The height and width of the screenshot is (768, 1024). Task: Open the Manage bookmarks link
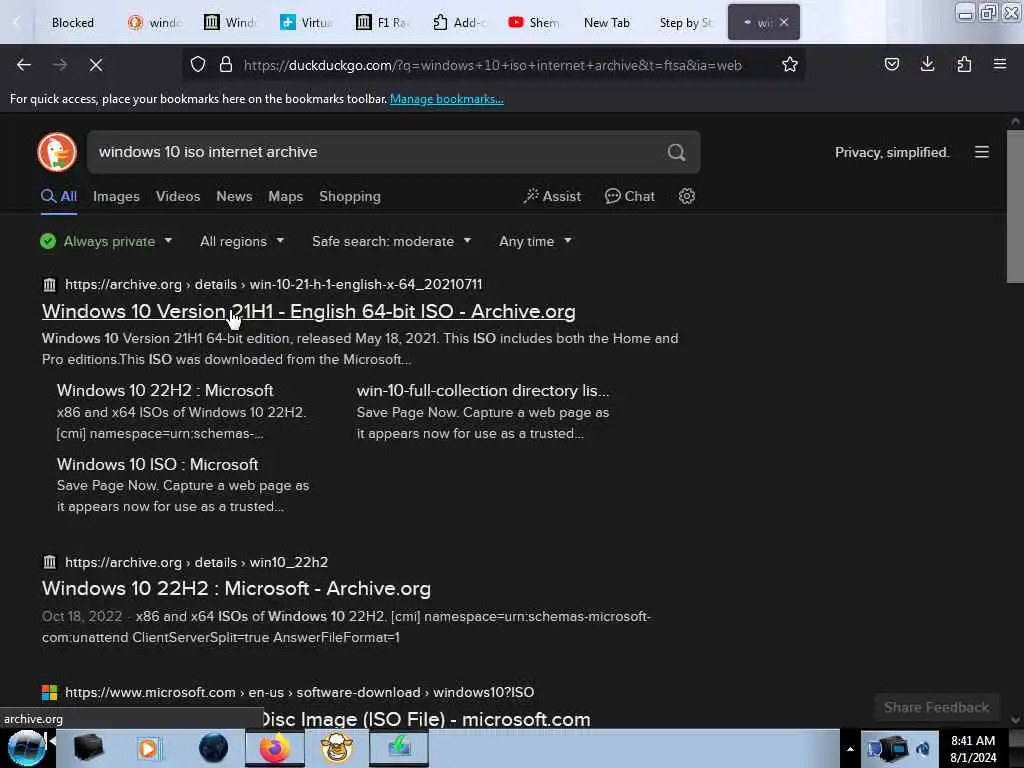tap(446, 99)
